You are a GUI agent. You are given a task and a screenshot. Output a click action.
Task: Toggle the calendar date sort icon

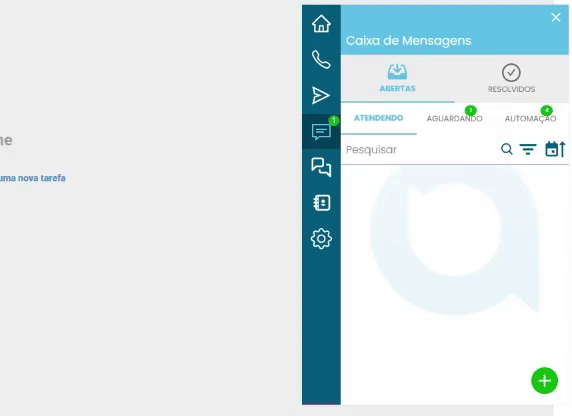[555, 149]
